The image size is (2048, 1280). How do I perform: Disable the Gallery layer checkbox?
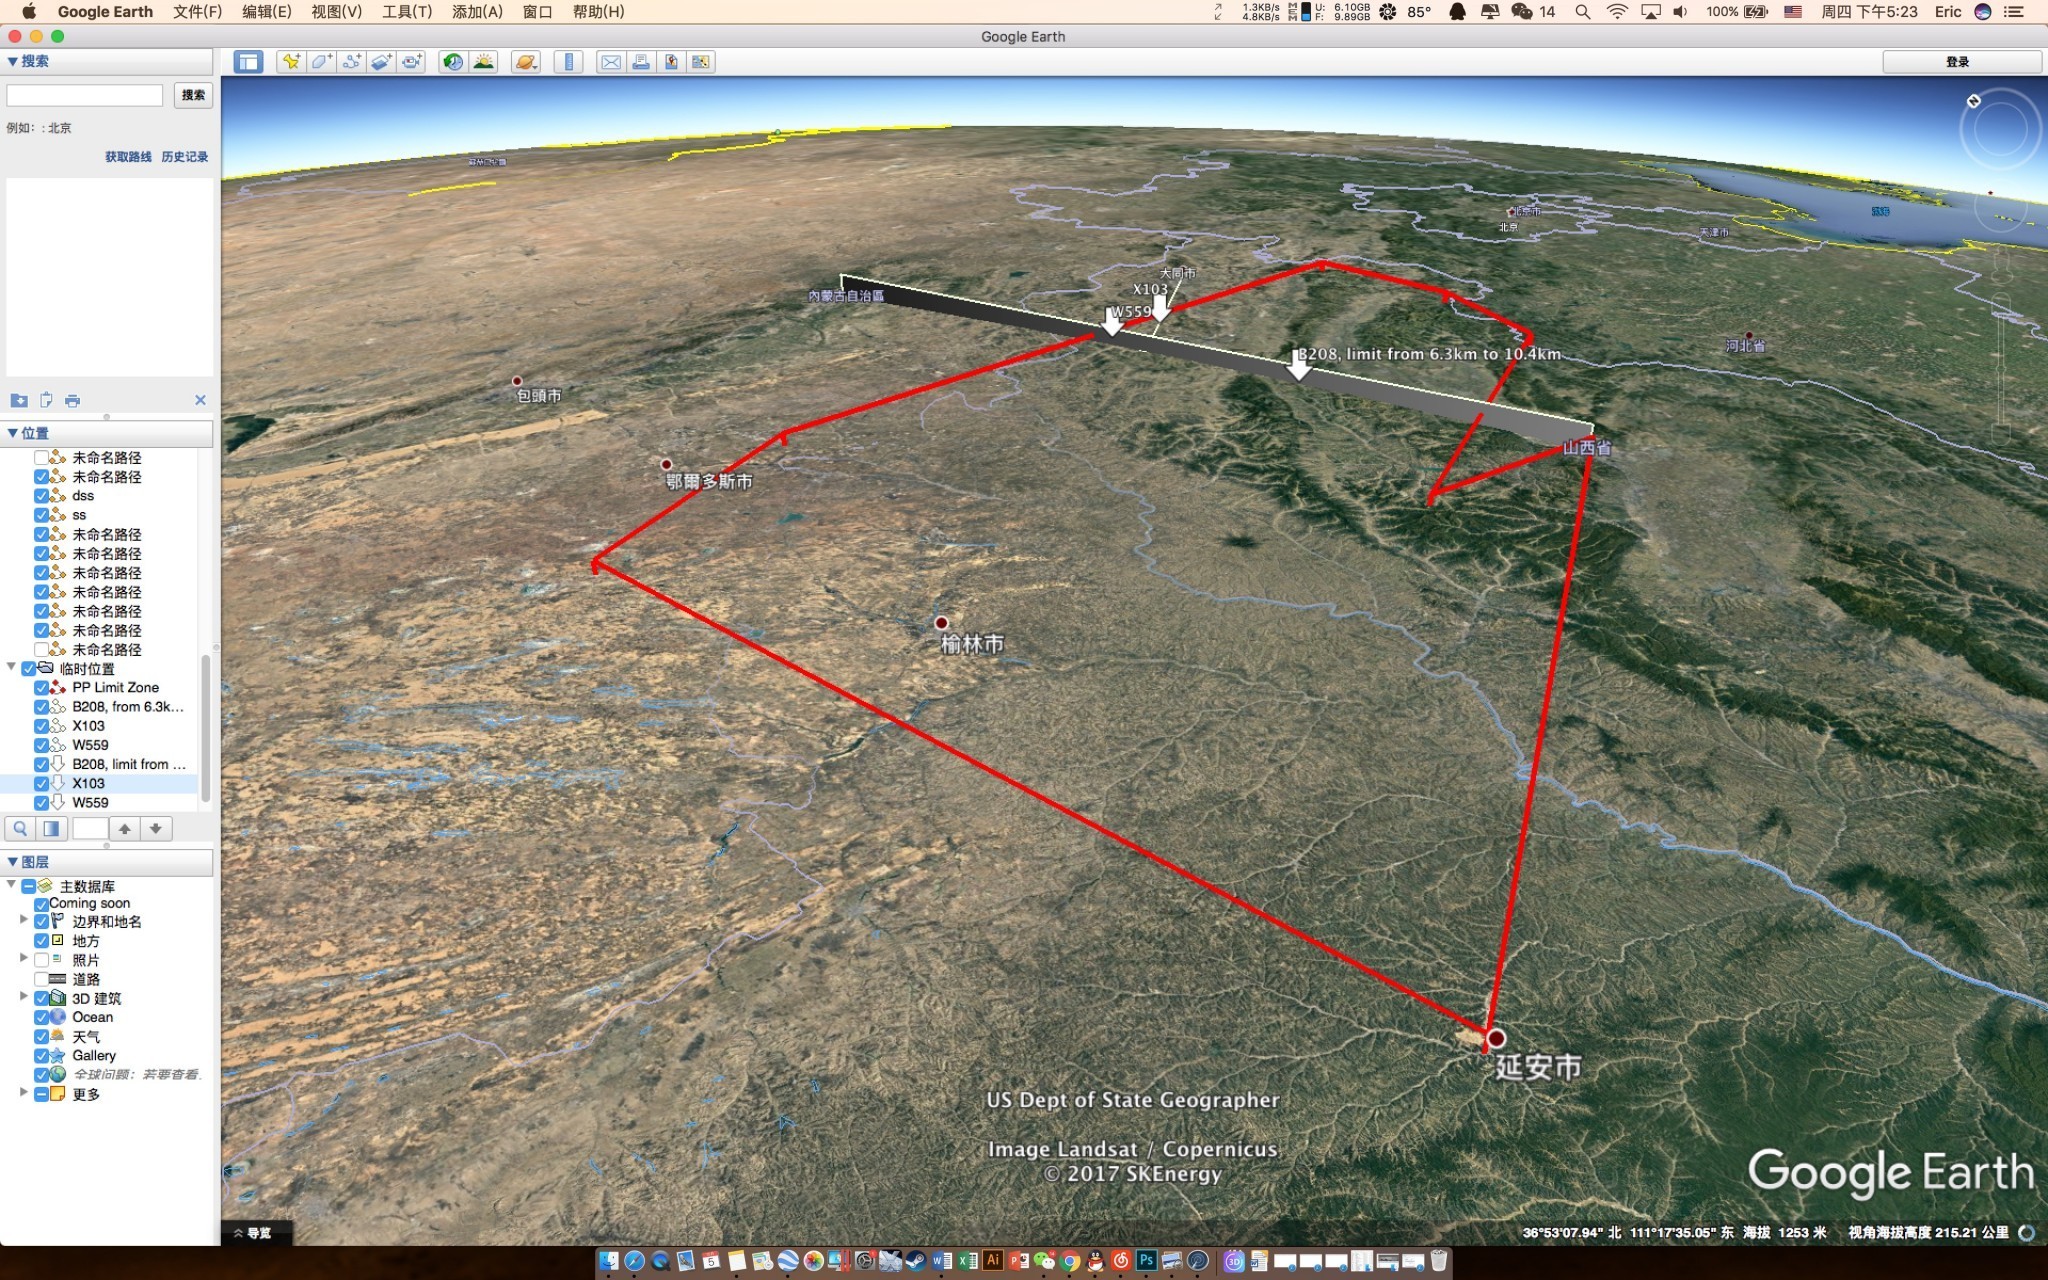coord(42,1056)
